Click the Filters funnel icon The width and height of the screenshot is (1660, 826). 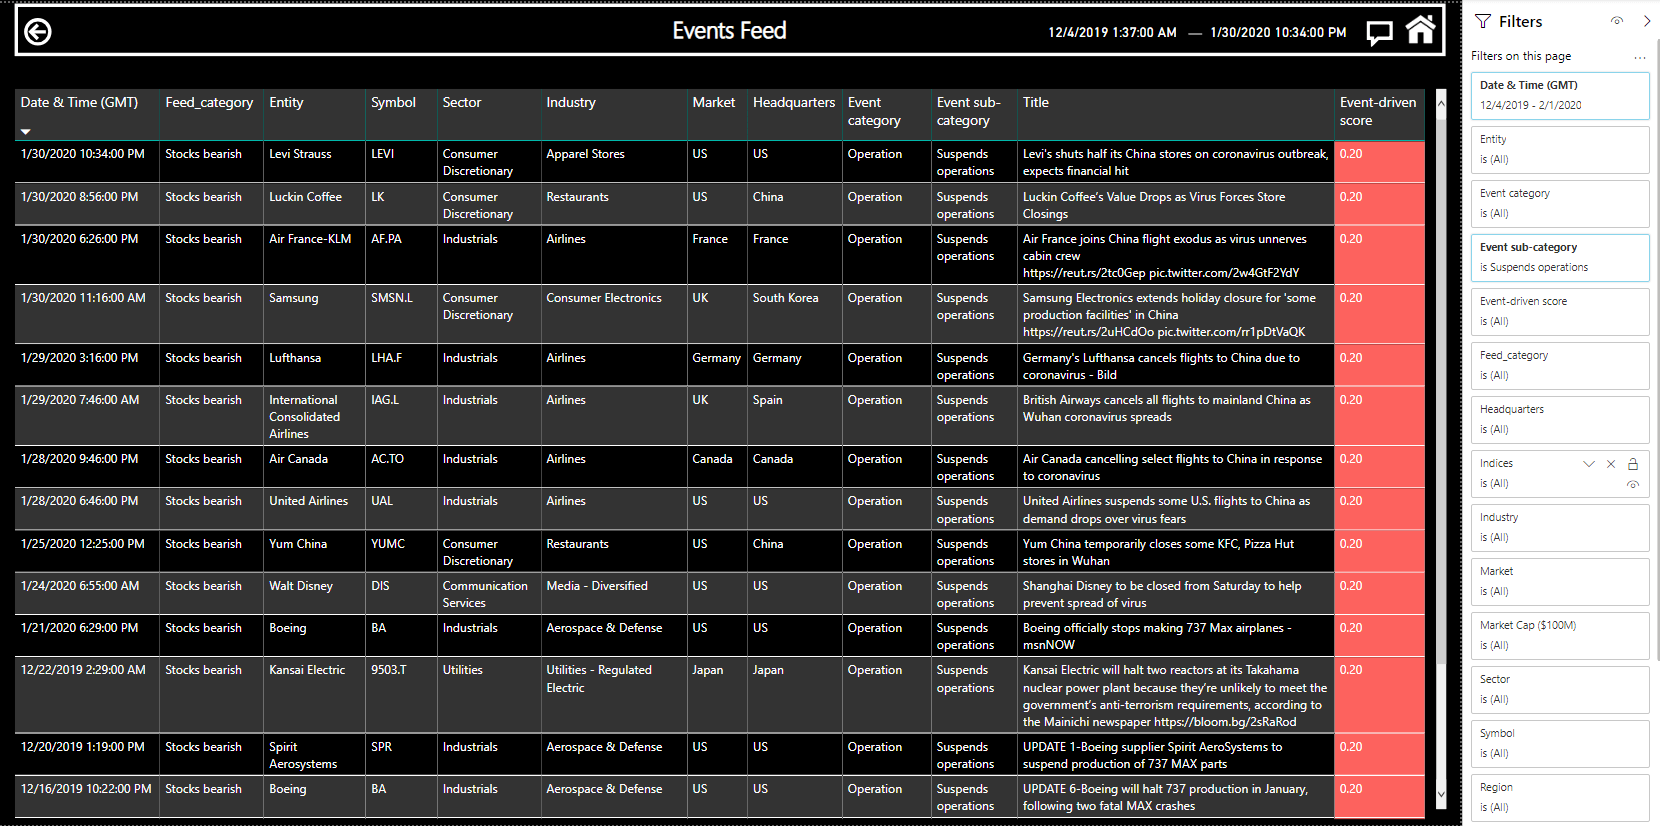(1483, 22)
